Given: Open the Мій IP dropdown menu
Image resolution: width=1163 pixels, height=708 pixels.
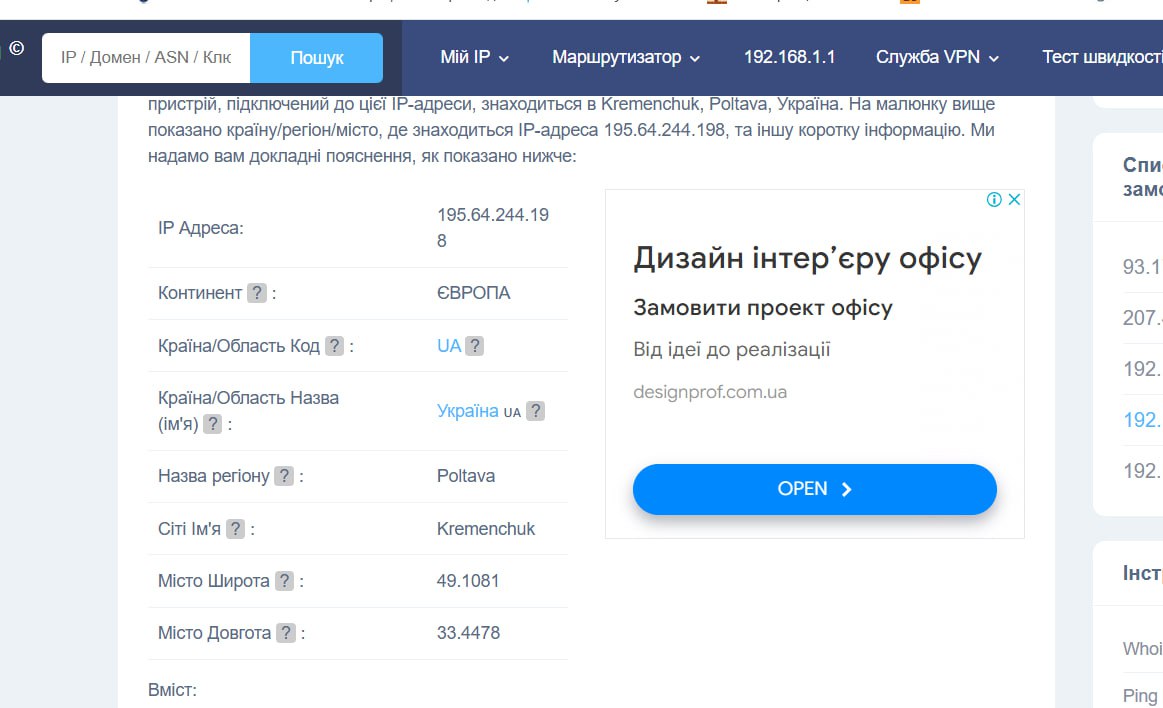Looking at the screenshot, I should point(474,57).
